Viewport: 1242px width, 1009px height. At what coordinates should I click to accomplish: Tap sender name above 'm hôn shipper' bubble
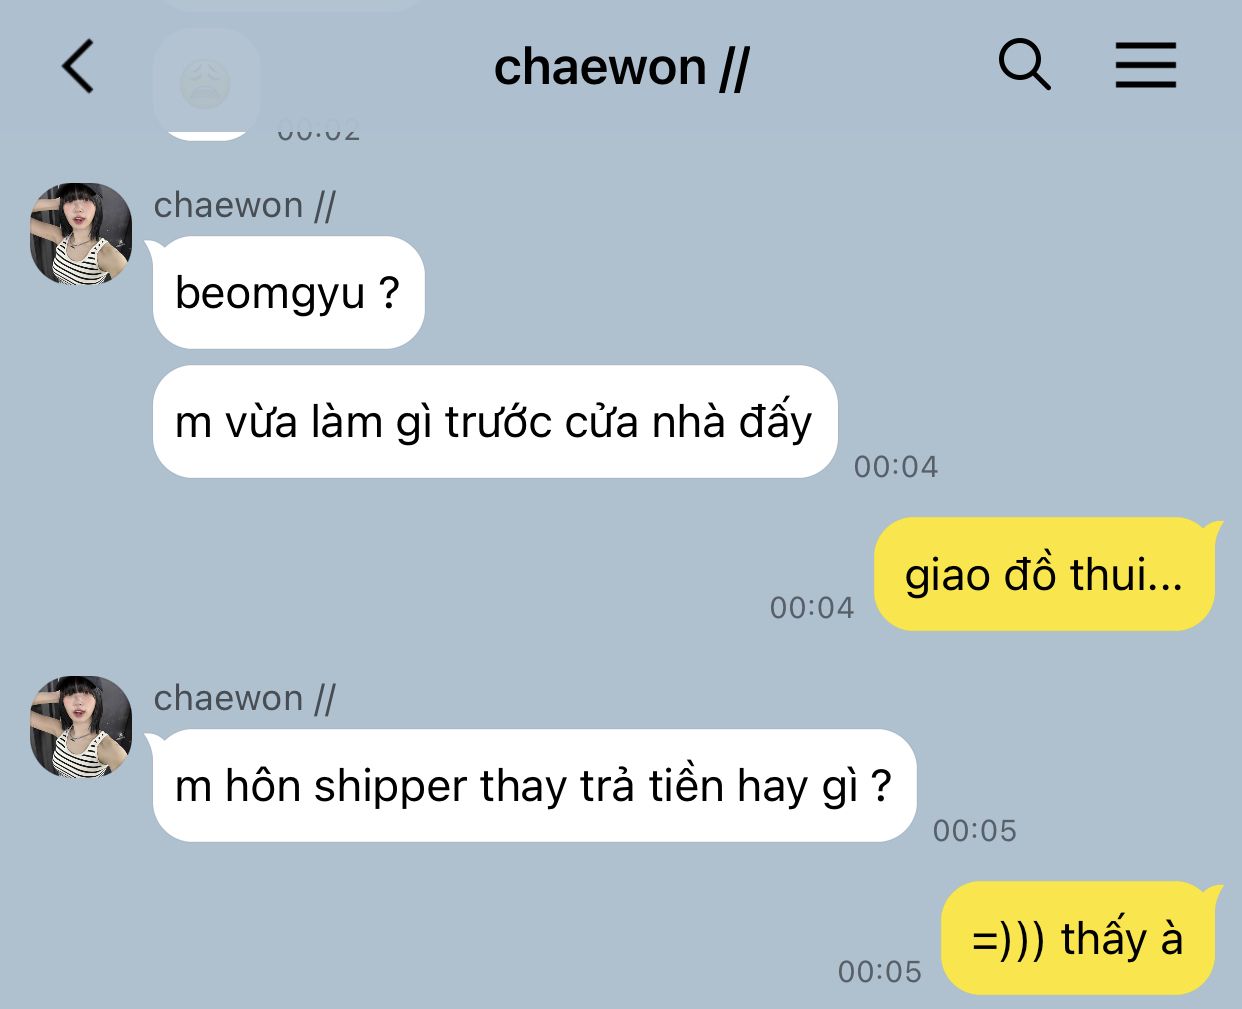244,698
